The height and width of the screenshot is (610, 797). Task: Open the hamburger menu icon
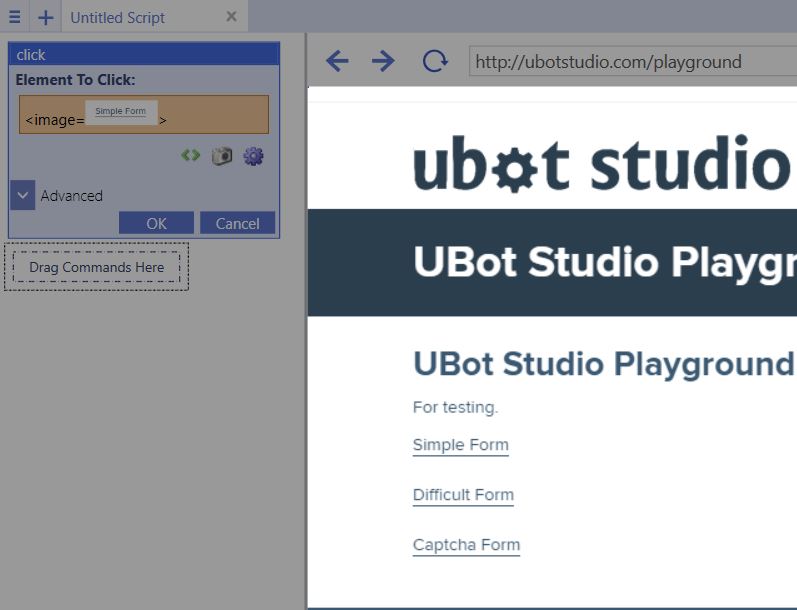click(15, 17)
